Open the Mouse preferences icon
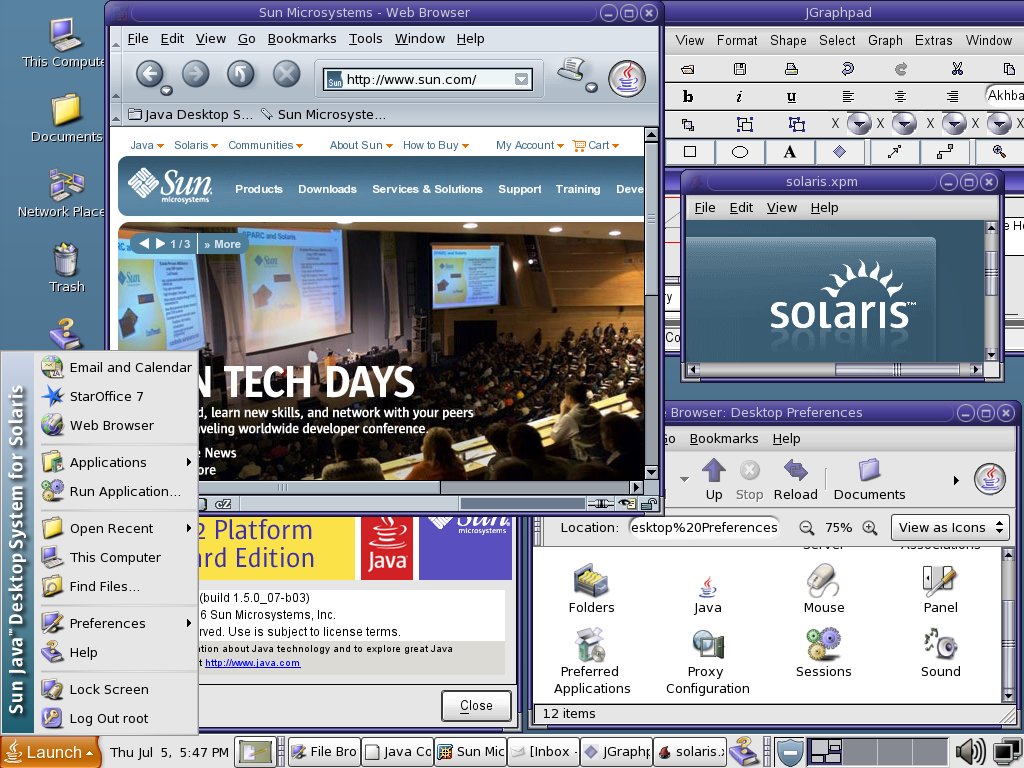 click(824, 588)
